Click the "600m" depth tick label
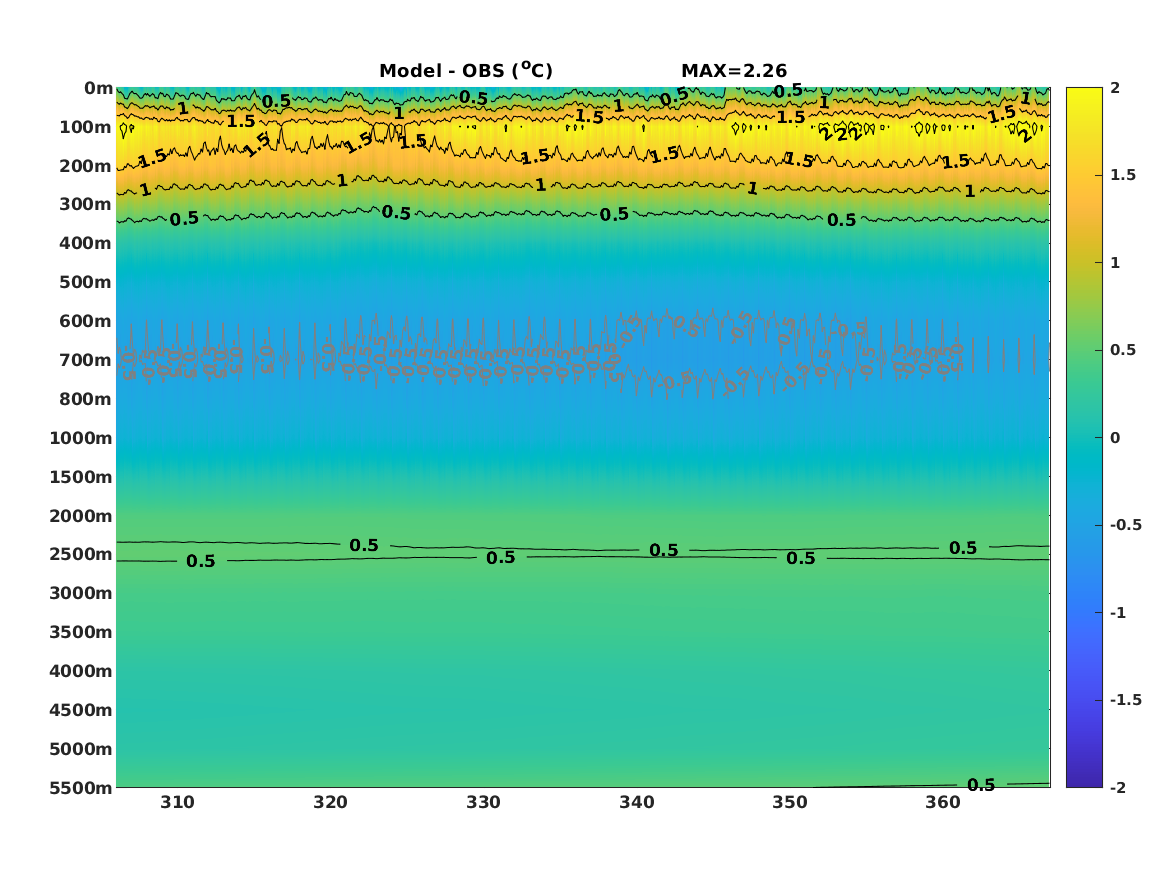1167x875 pixels. (x=86, y=321)
